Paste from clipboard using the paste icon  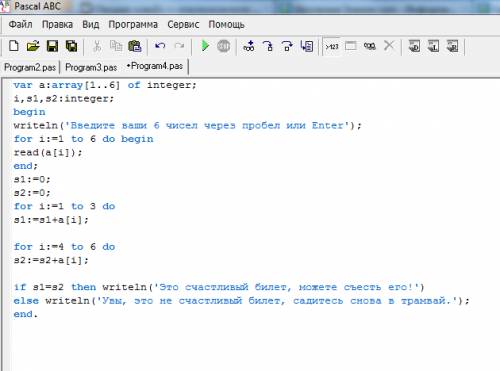tap(135, 46)
